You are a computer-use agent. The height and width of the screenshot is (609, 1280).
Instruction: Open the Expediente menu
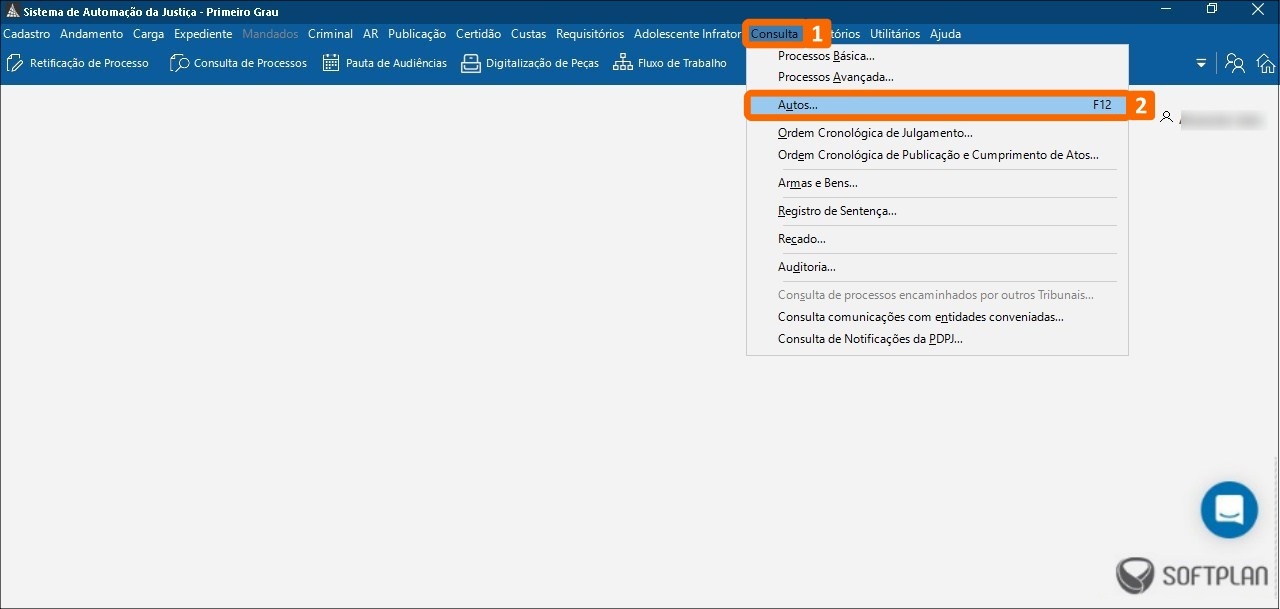[x=203, y=34]
